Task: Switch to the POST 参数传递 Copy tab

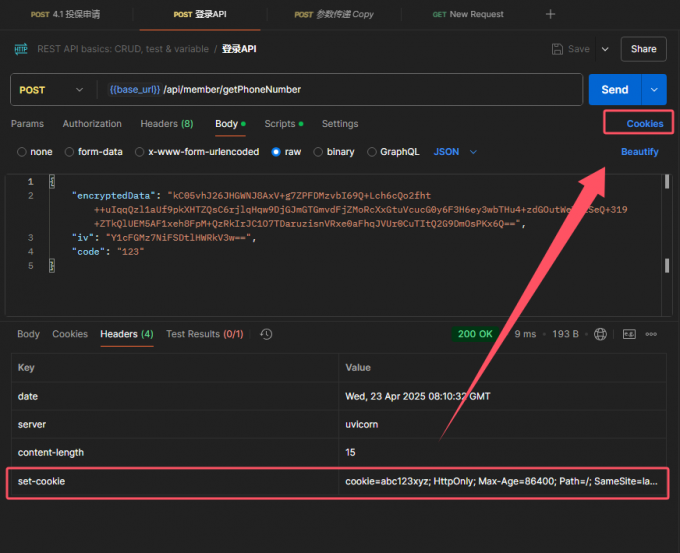Action: [334, 14]
